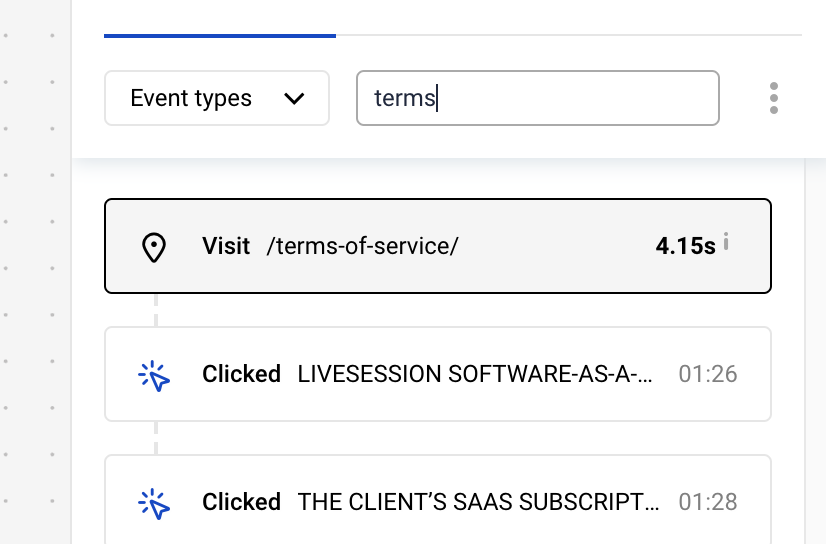Expand the chevron arrow next to Event types
The width and height of the screenshot is (826, 544).
[294, 98]
